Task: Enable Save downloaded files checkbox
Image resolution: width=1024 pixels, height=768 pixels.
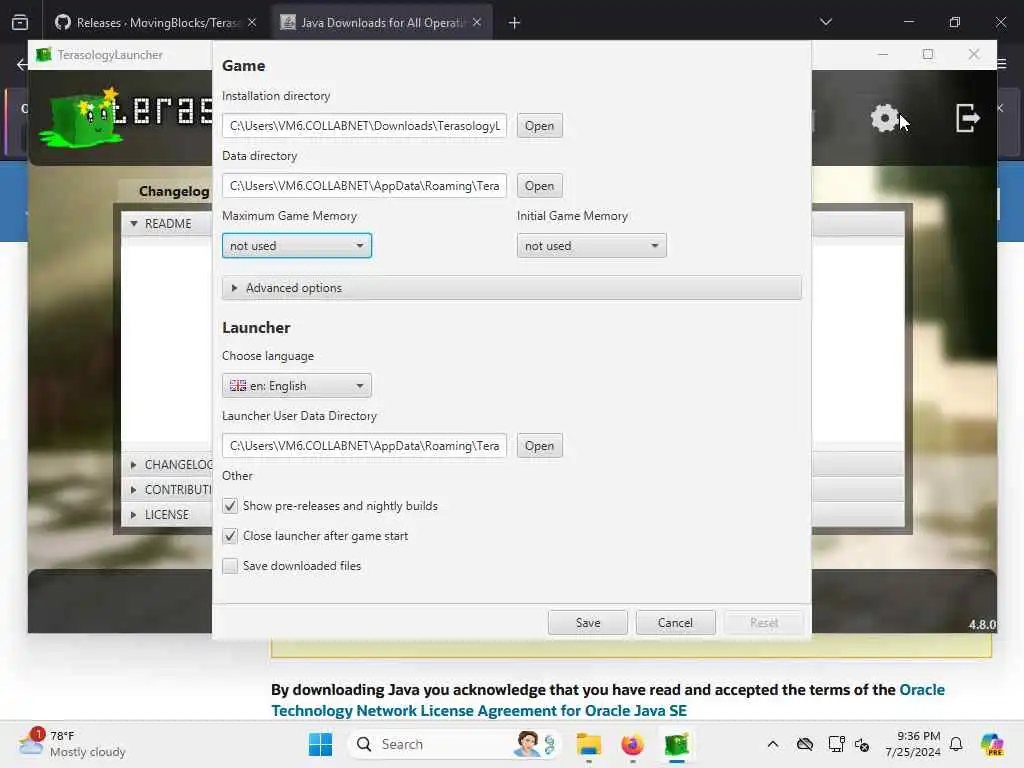Action: (x=230, y=566)
